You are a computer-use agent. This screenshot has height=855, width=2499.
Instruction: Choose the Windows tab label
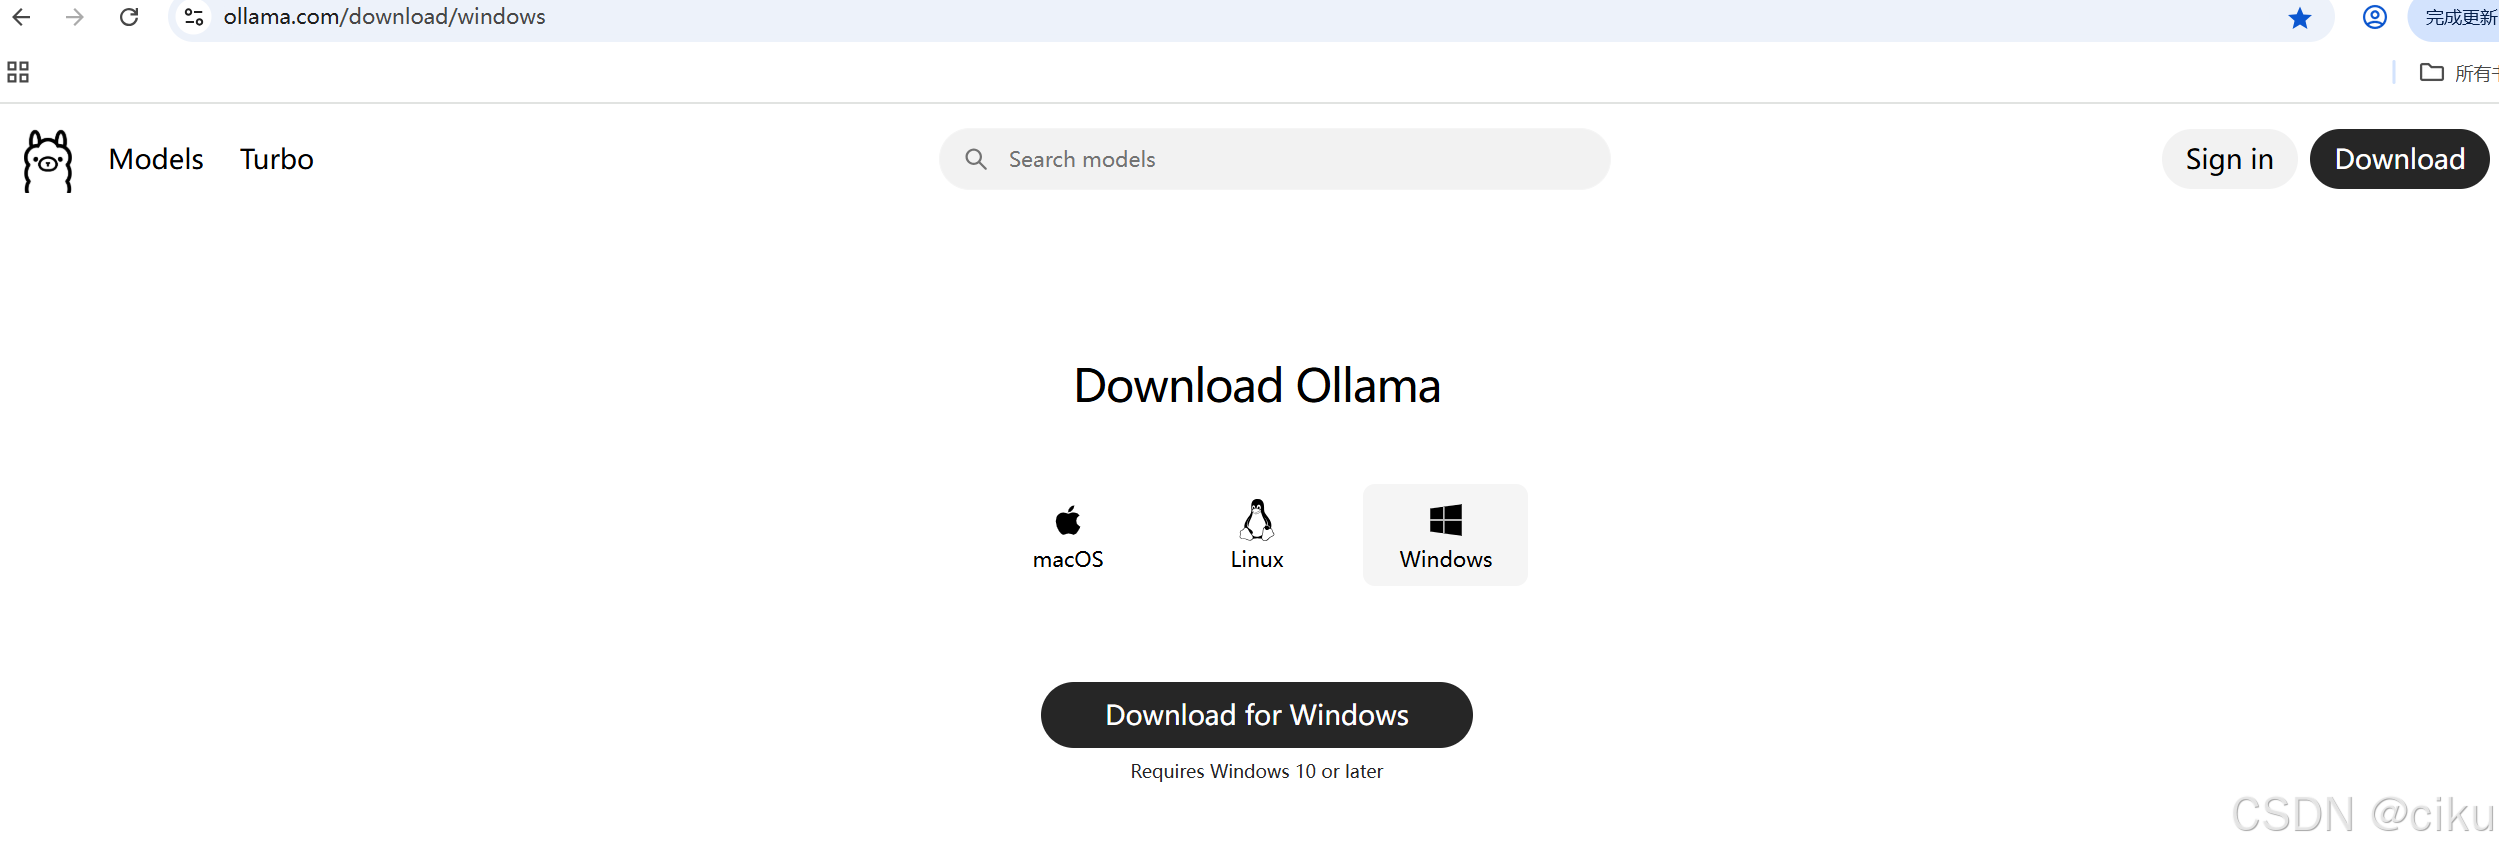coord(1446,559)
